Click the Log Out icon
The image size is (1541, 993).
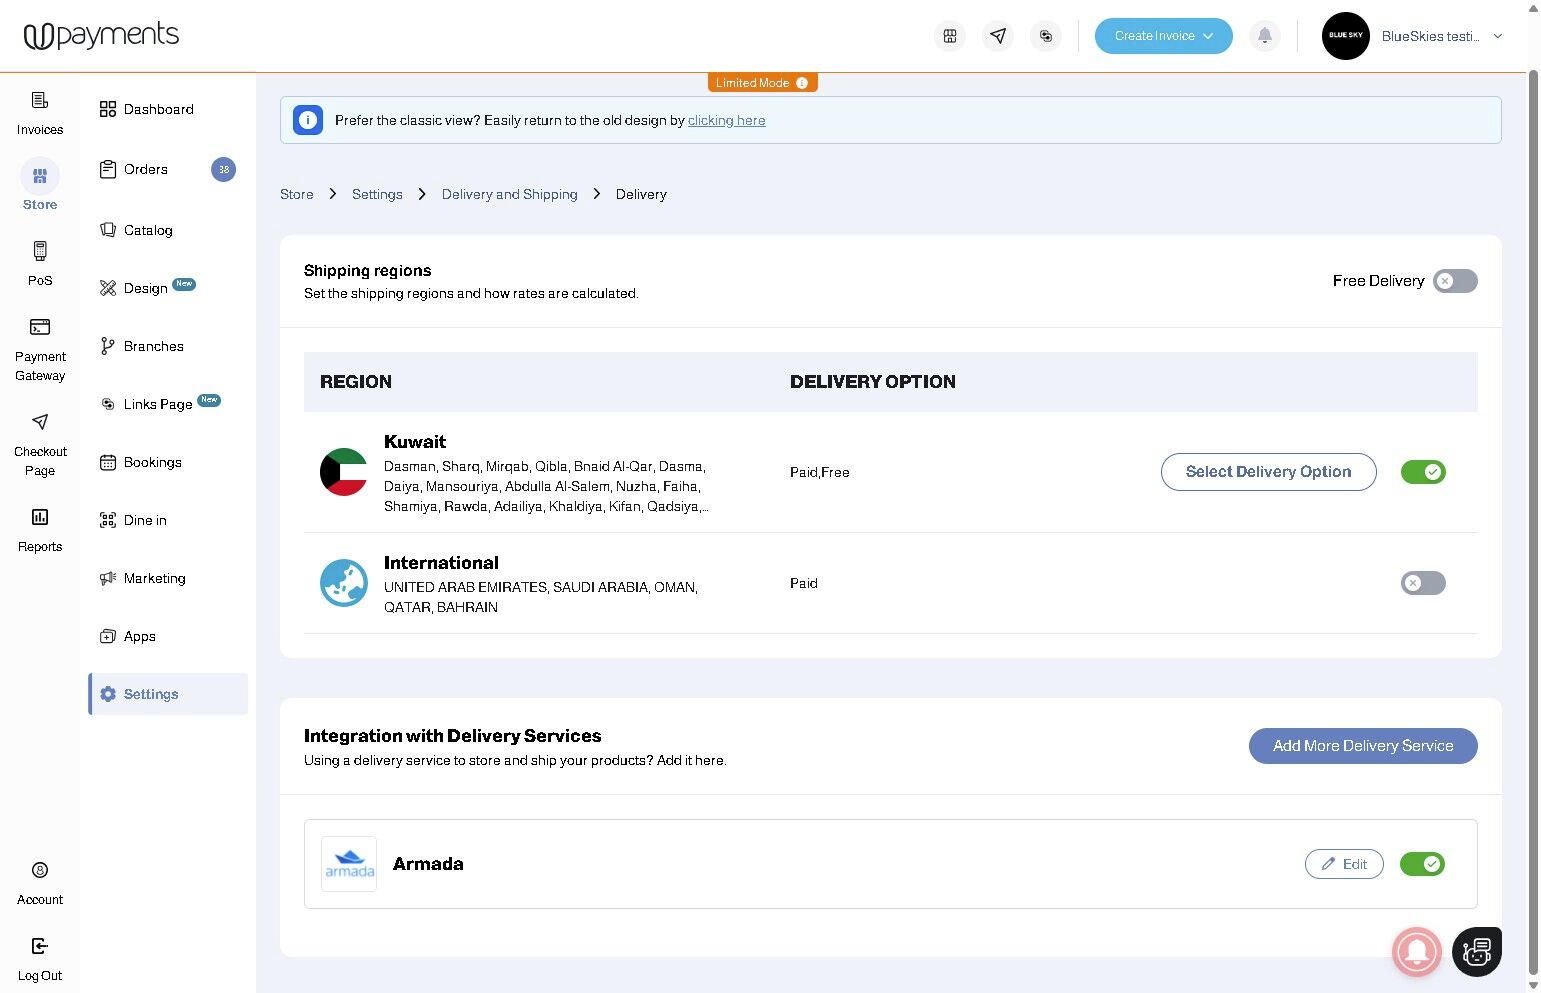pyautogui.click(x=40, y=946)
